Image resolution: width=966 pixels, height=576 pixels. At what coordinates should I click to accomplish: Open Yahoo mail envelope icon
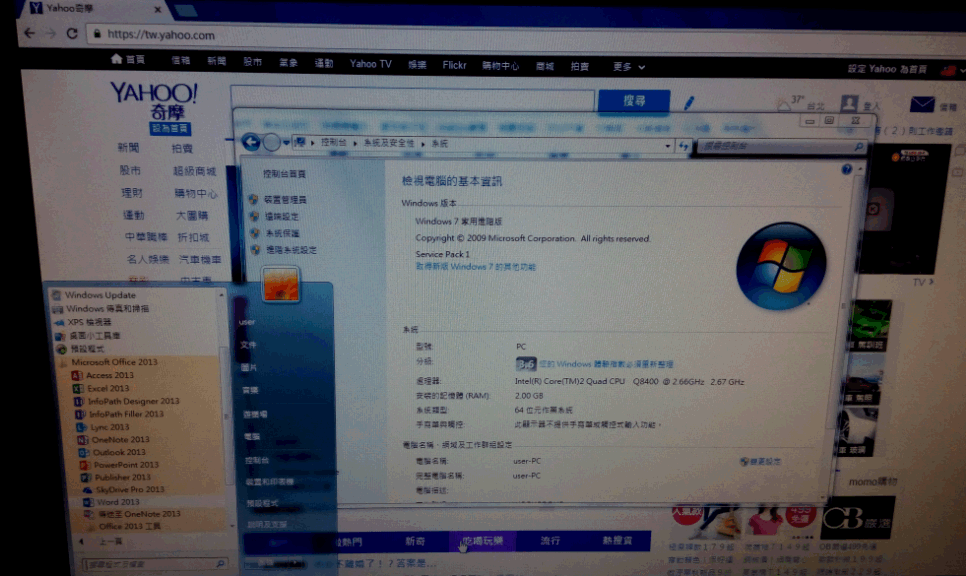(922, 105)
